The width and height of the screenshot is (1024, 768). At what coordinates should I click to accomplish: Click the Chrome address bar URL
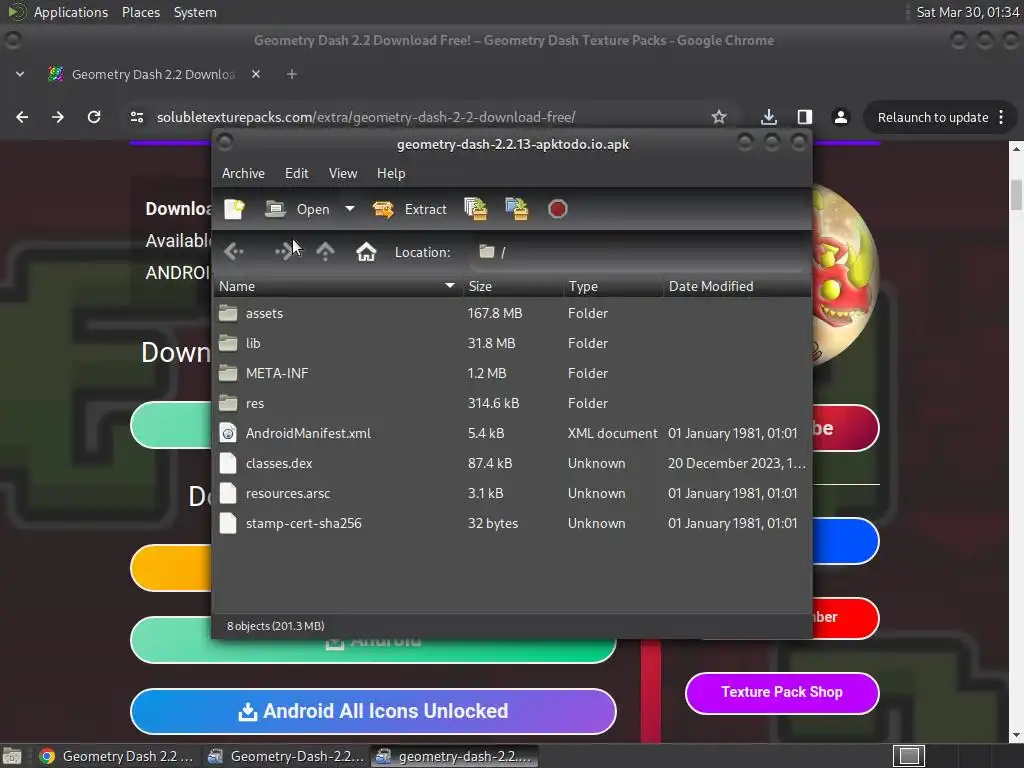(x=366, y=118)
